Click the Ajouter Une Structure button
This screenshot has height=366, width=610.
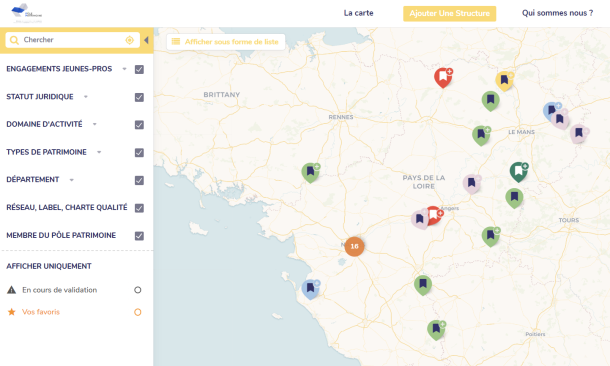[x=449, y=14]
